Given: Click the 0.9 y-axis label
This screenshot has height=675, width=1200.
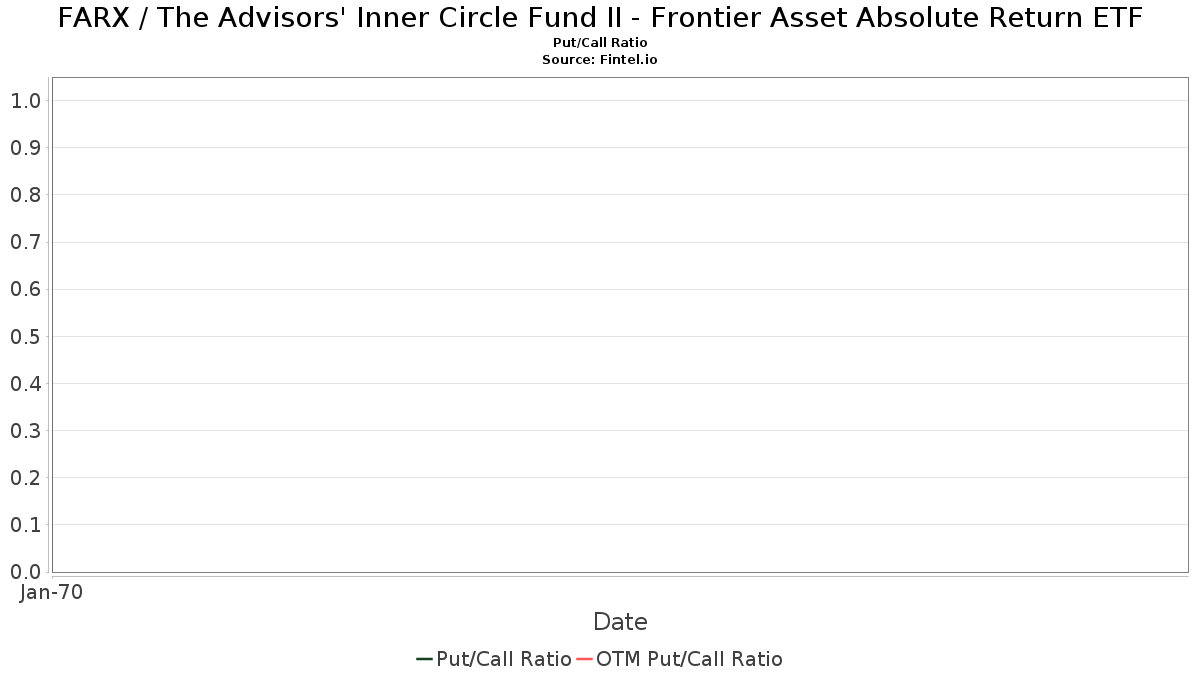Looking at the screenshot, I should tap(25, 148).
